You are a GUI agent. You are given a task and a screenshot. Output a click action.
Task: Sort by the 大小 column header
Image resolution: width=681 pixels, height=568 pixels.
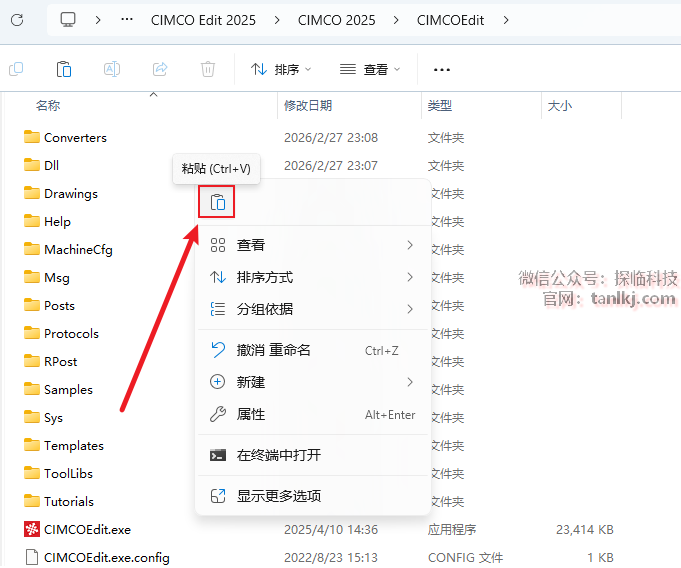pyautogui.click(x=559, y=106)
